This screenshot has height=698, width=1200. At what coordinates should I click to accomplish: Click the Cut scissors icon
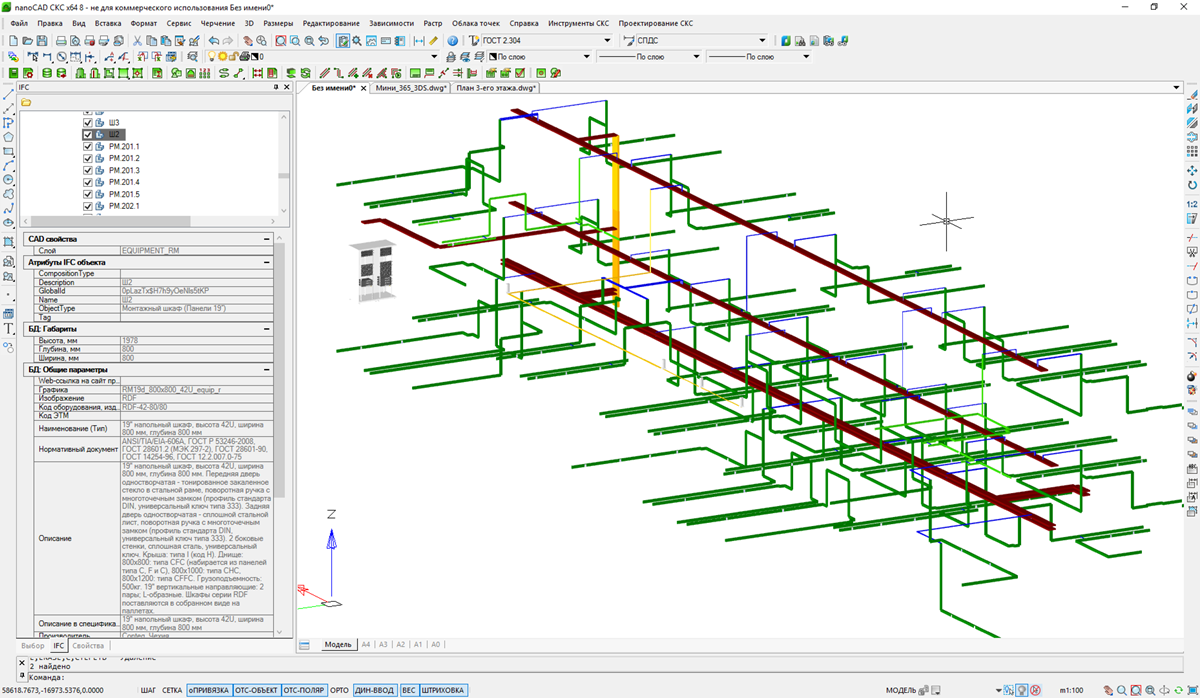137,41
